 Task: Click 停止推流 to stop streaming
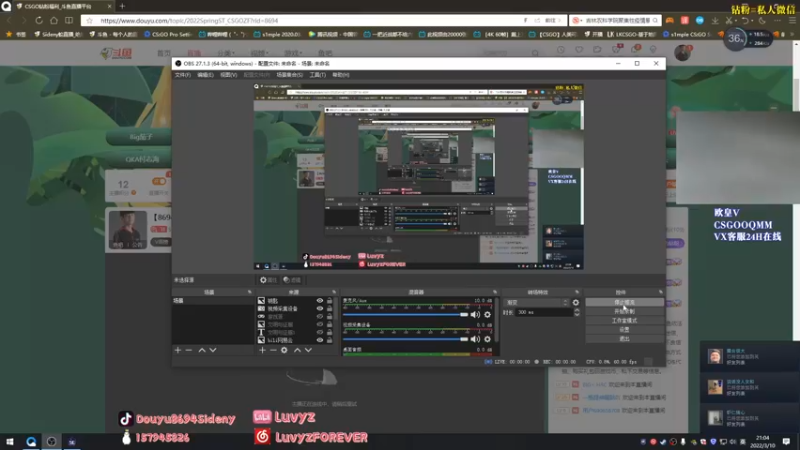[x=624, y=303]
